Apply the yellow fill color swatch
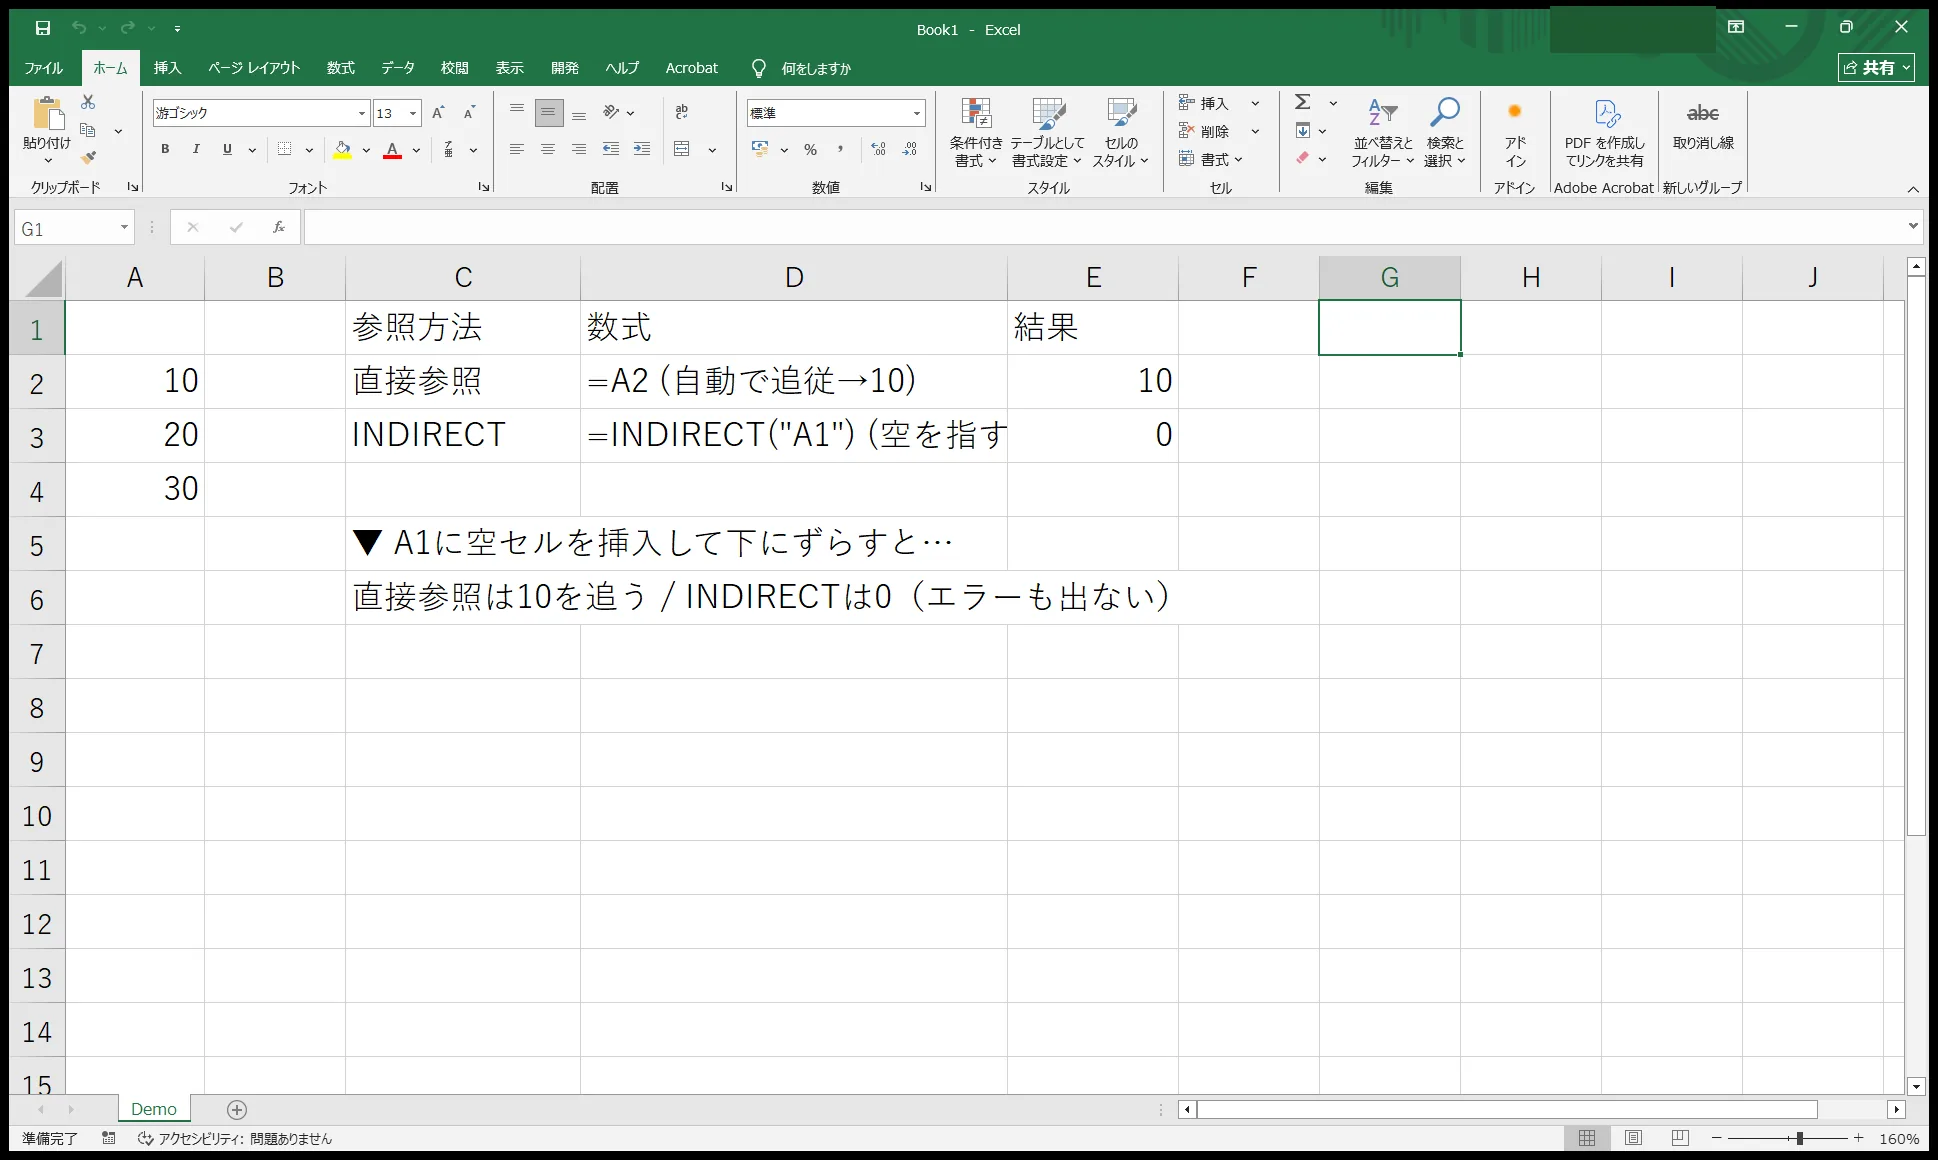The image size is (1938, 1160). point(342,149)
